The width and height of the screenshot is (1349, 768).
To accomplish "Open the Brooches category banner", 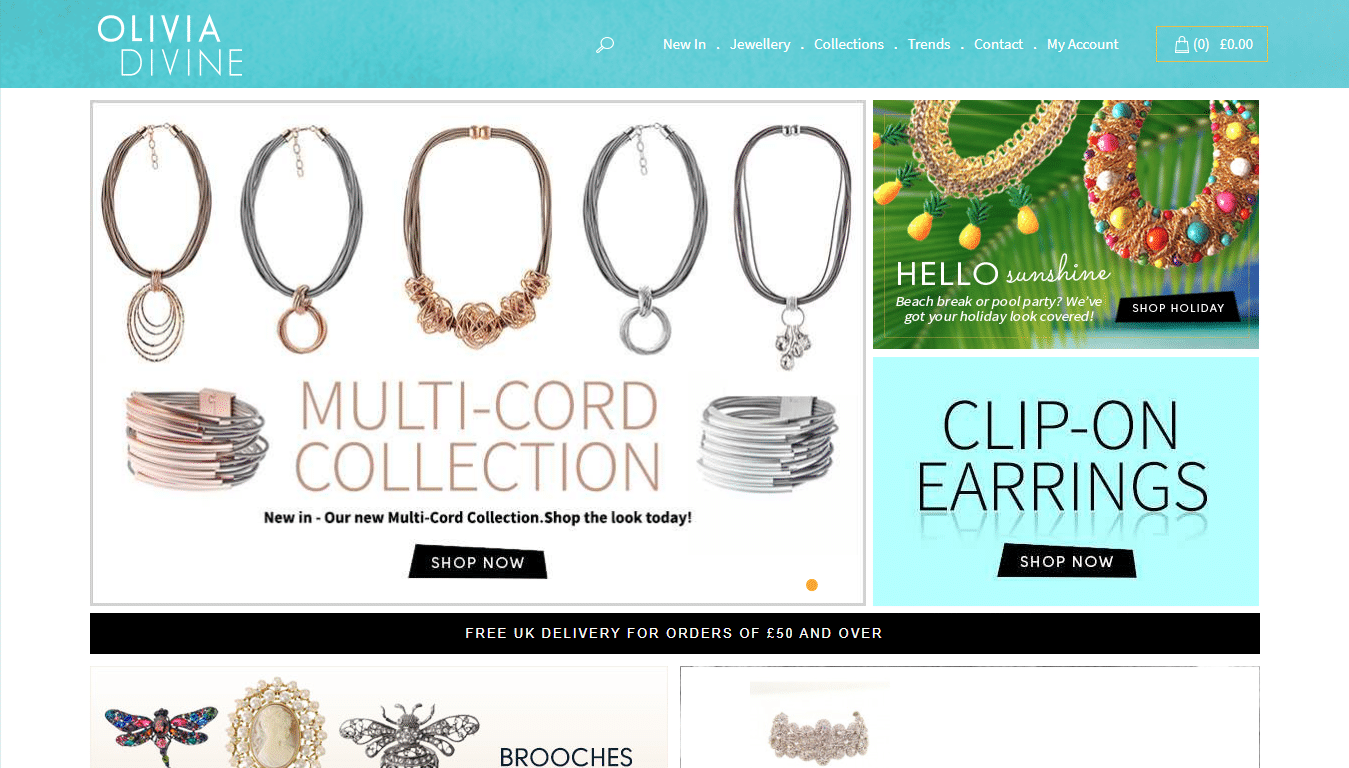I will pos(379,717).
